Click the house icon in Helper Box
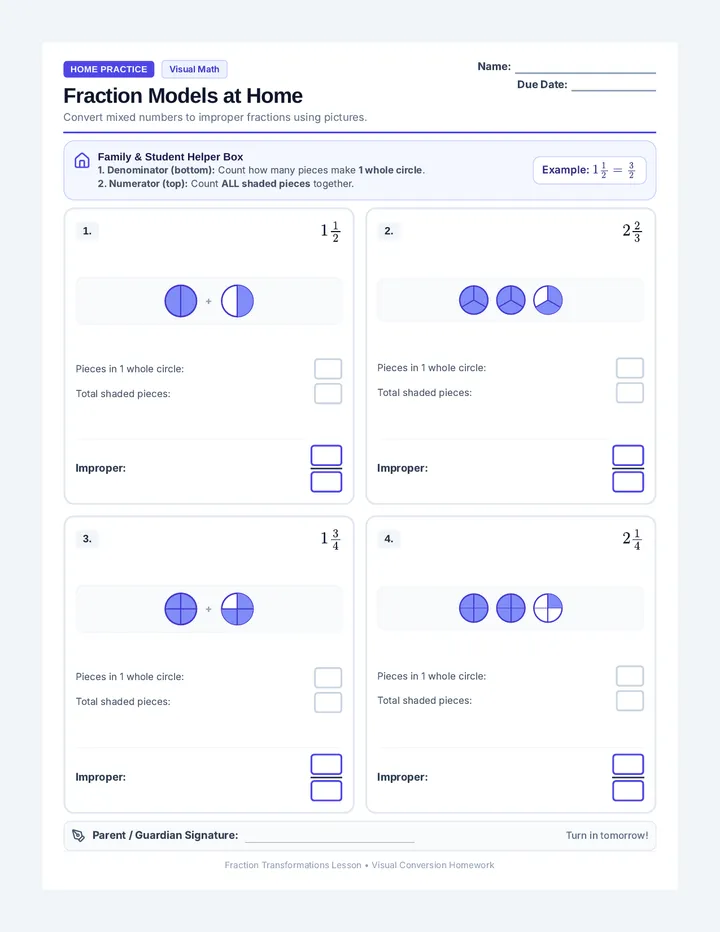This screenshot has height=932, width=720. click(x=82, y=160)
